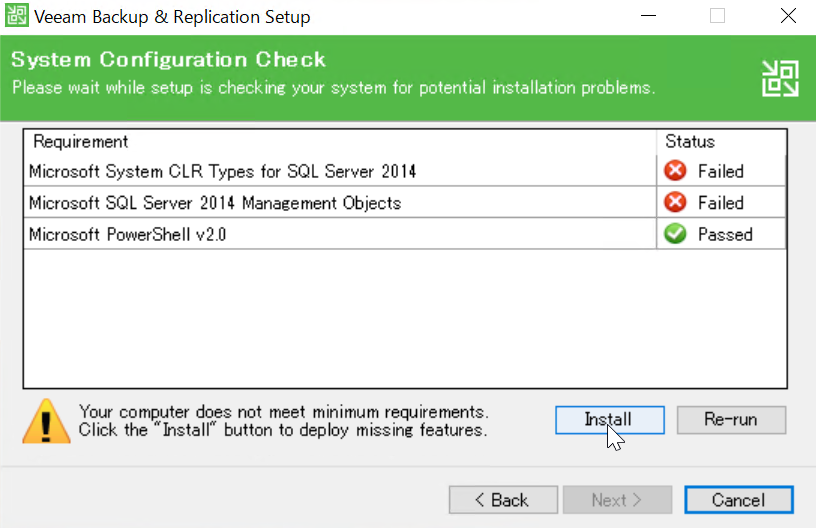Click the Veeam logo in title bar
Viewport: 816px width, 528px height.
[x=17, y=16]
